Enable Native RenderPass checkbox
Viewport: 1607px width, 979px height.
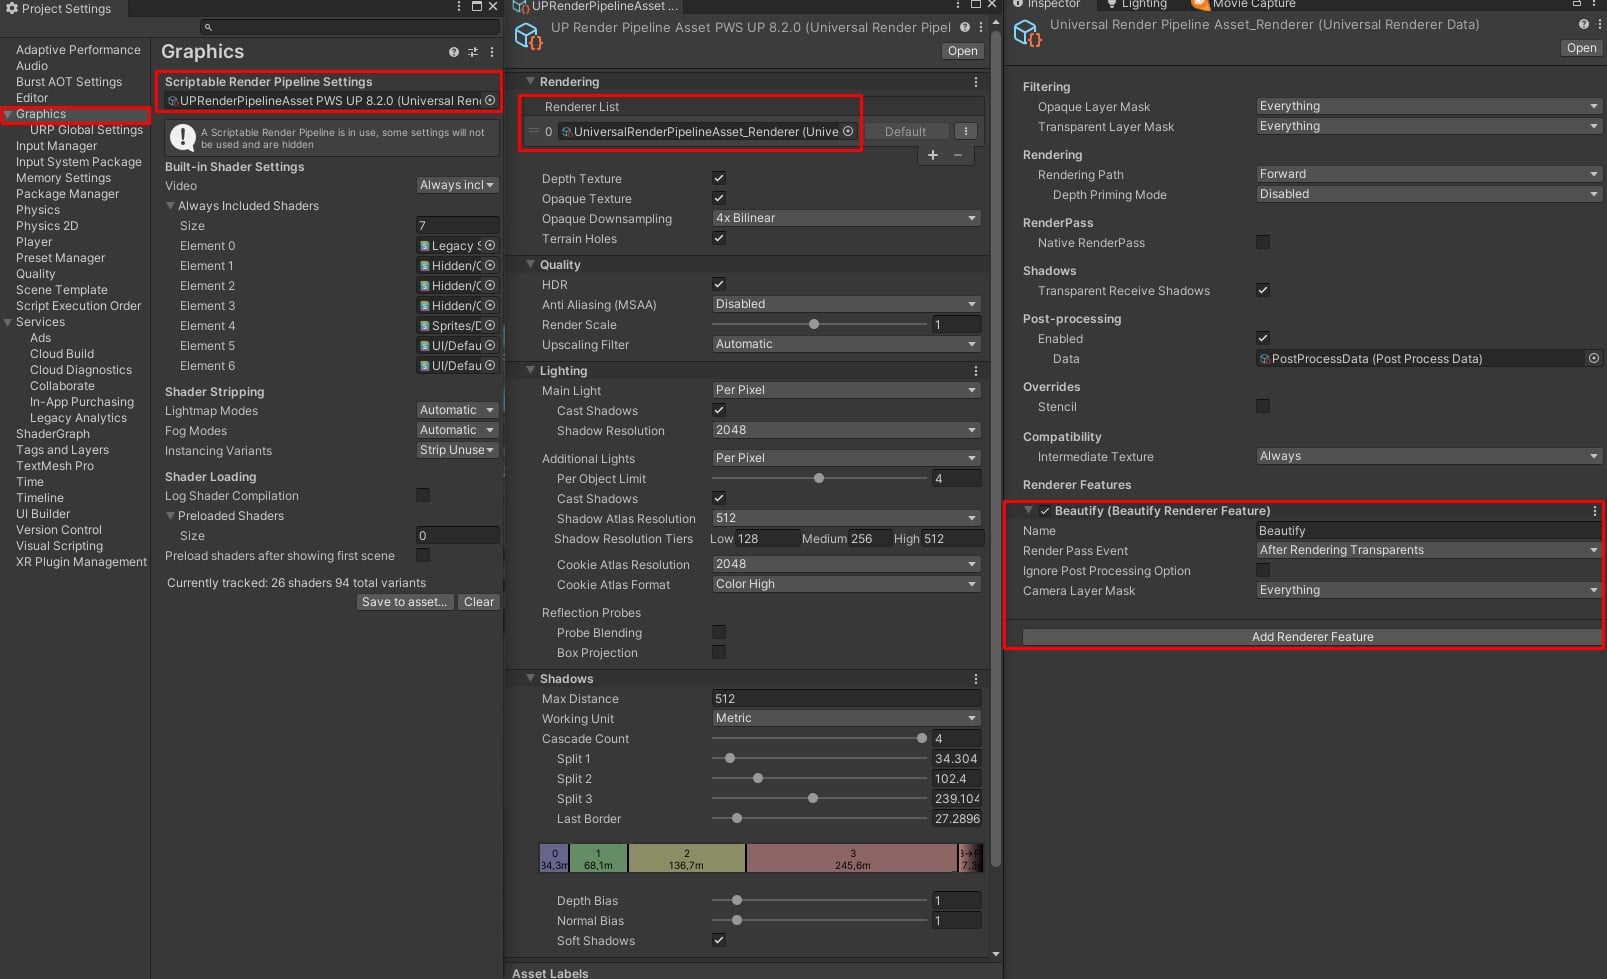tap(1263, 243)
